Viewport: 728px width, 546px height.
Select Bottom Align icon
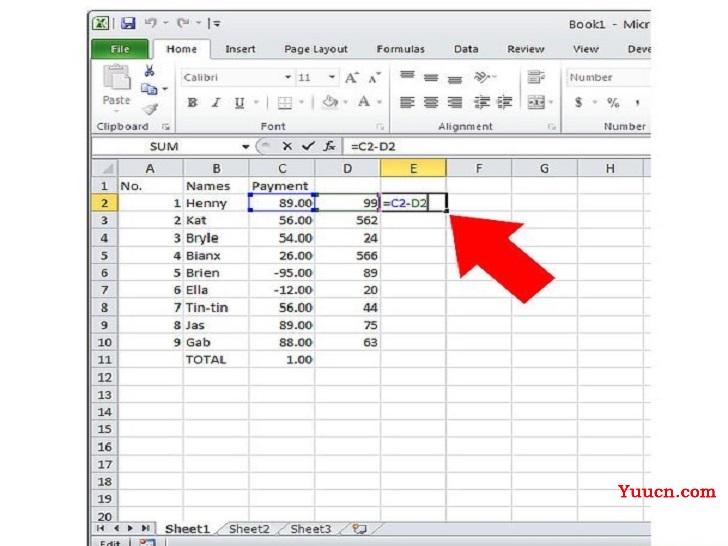(x=455, y=79)
